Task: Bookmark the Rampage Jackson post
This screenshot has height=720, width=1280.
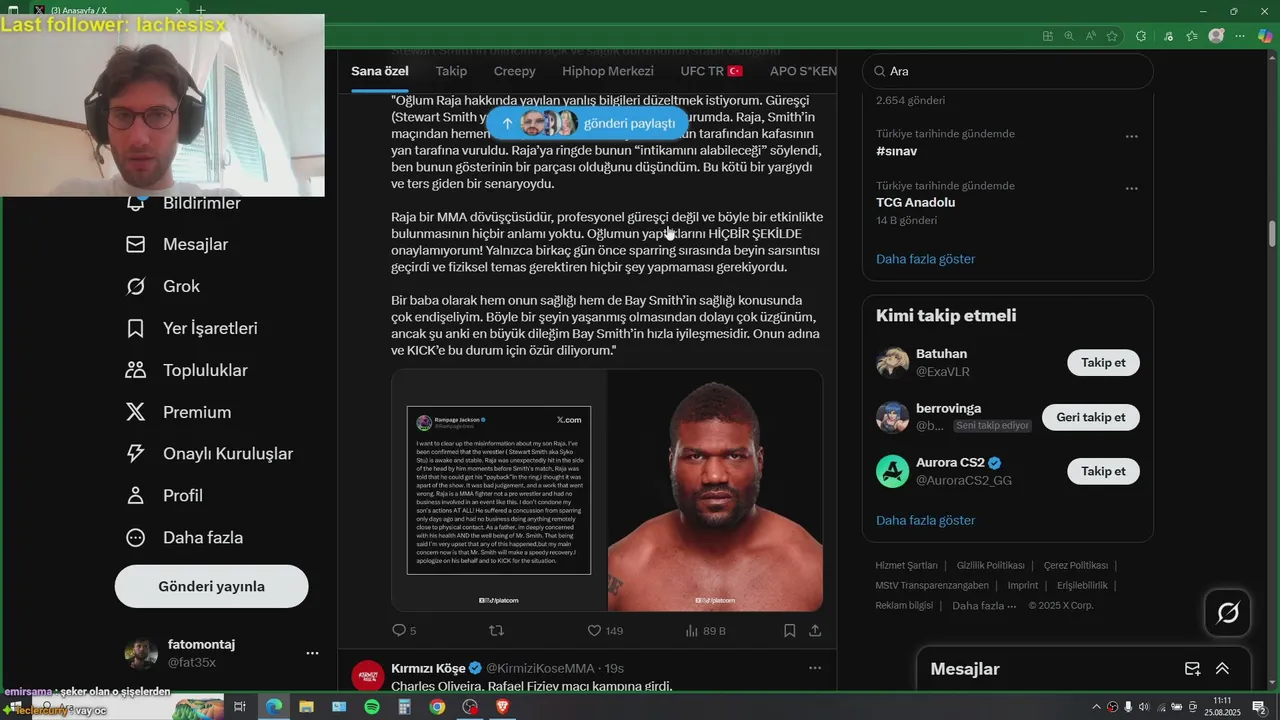Action: click(x=789, y=630)
